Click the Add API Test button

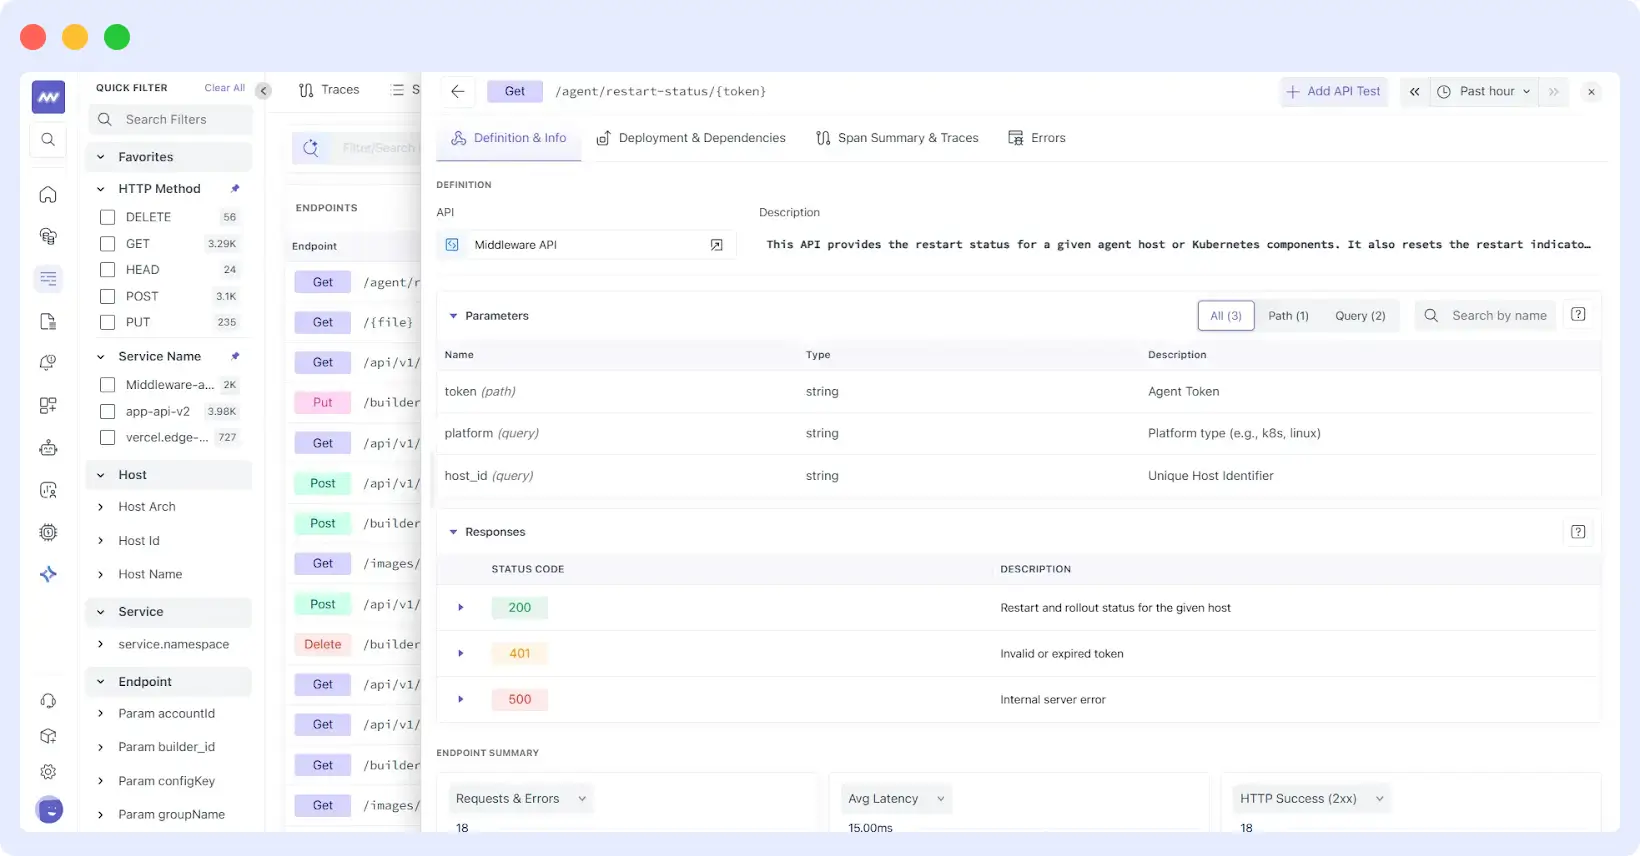tap(1334, 91)
